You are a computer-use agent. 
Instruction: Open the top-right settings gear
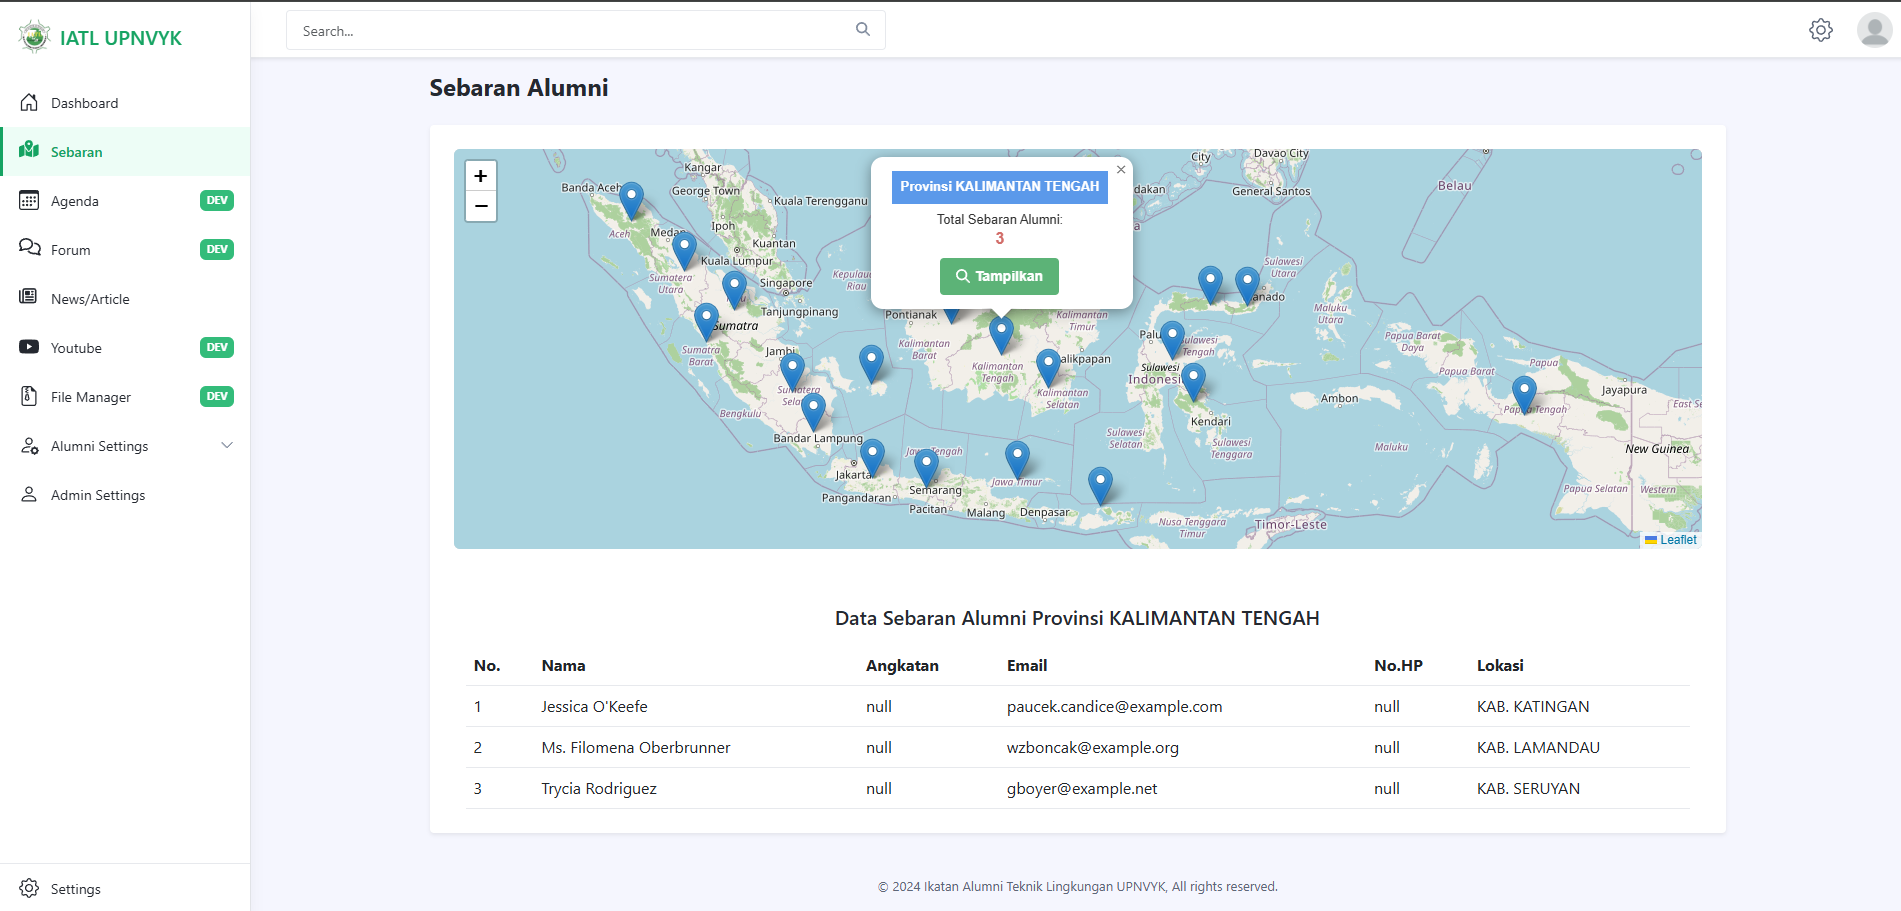[1821, 30]
